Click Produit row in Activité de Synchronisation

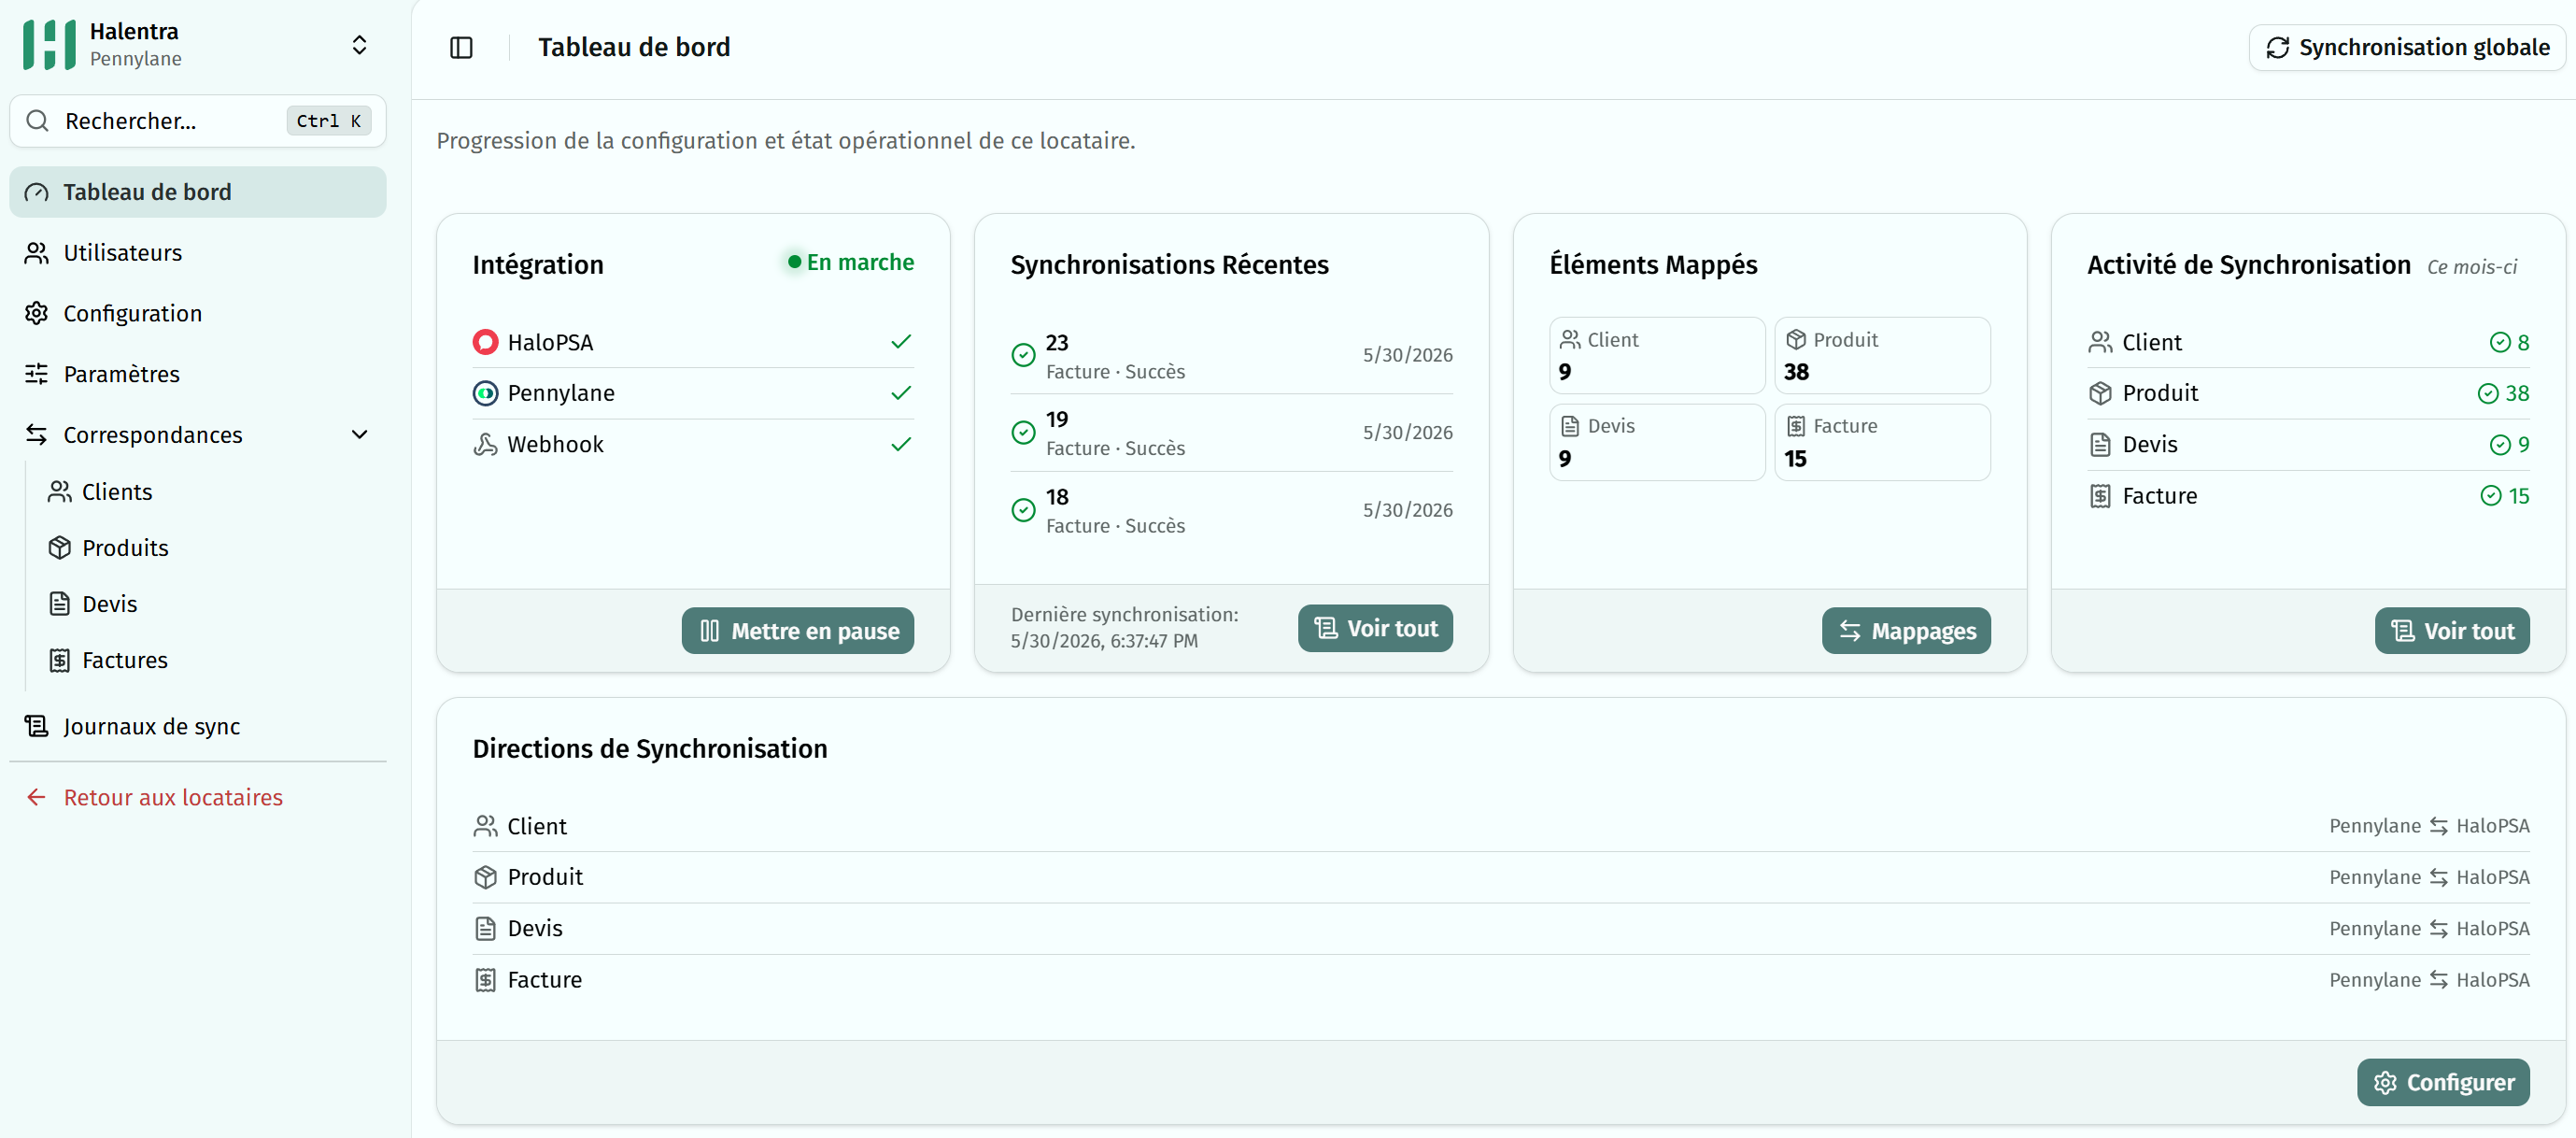(2308, 393)
